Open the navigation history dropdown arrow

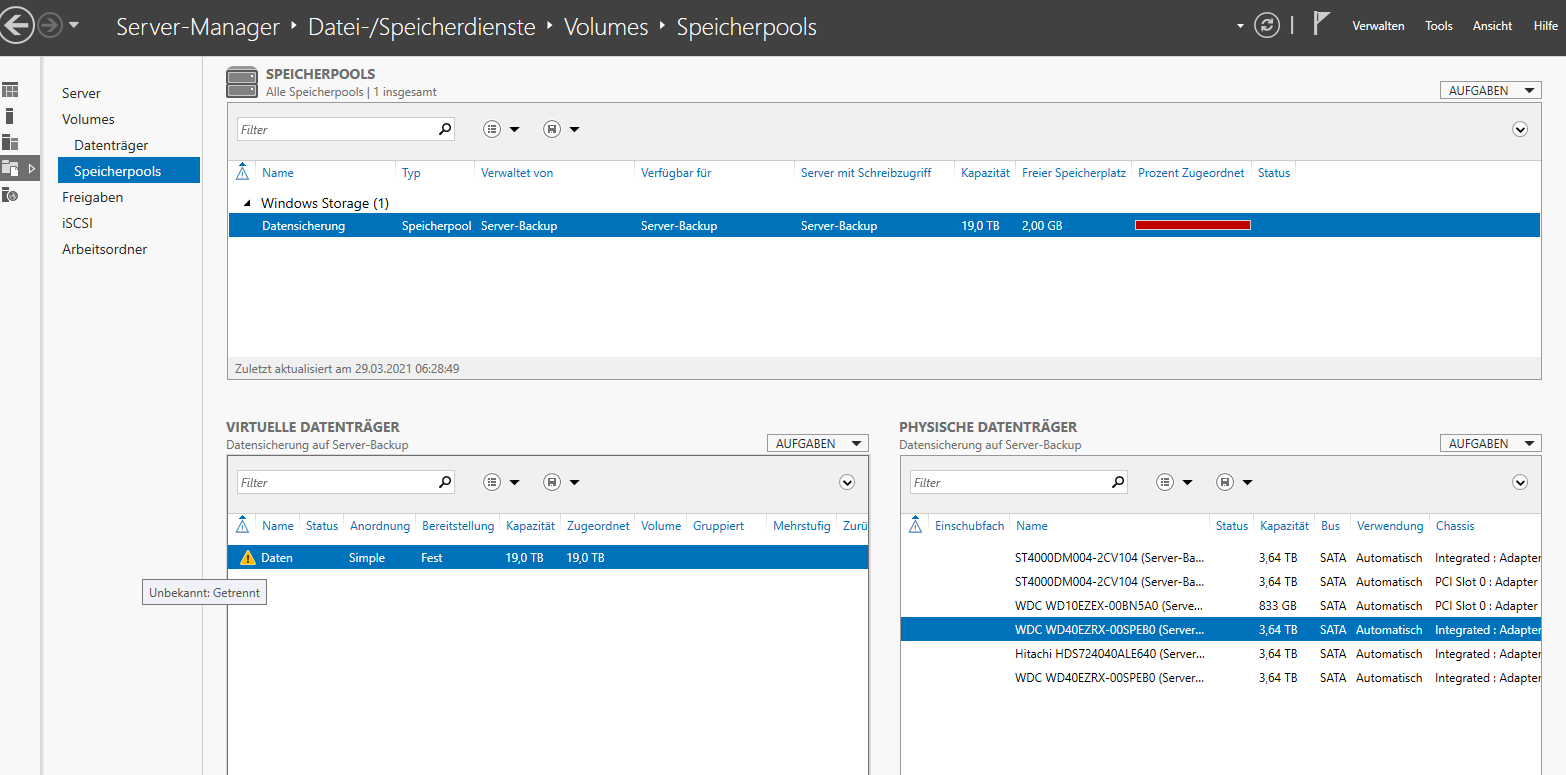[x=74, y=25]
